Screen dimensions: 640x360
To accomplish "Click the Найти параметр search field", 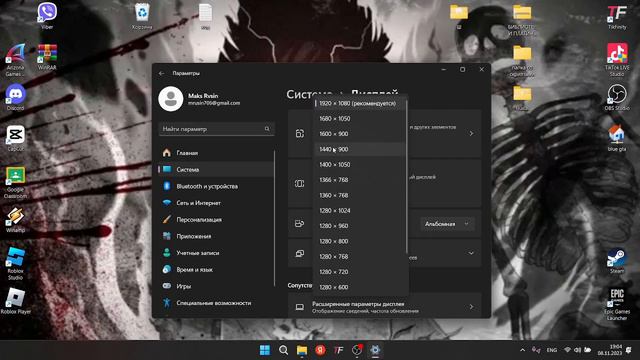I will [216, 129].
